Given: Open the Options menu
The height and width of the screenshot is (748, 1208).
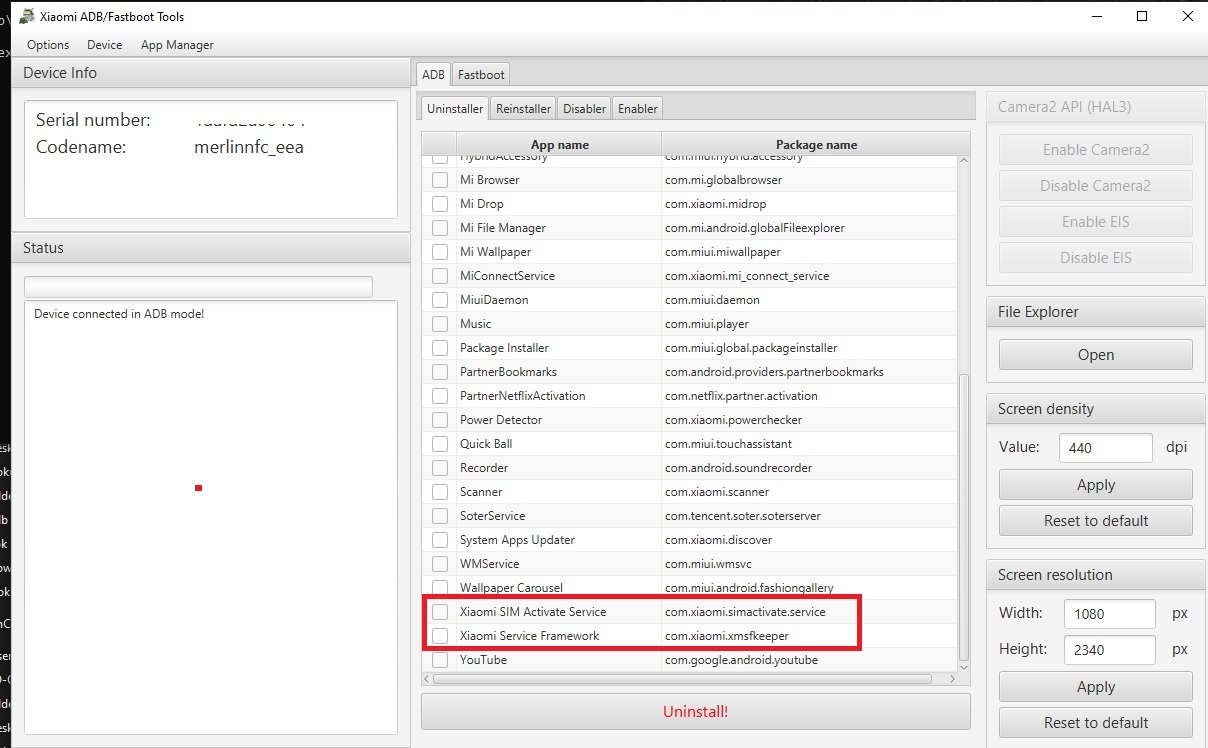Looking at the screenshot, I should pos(48,45).
